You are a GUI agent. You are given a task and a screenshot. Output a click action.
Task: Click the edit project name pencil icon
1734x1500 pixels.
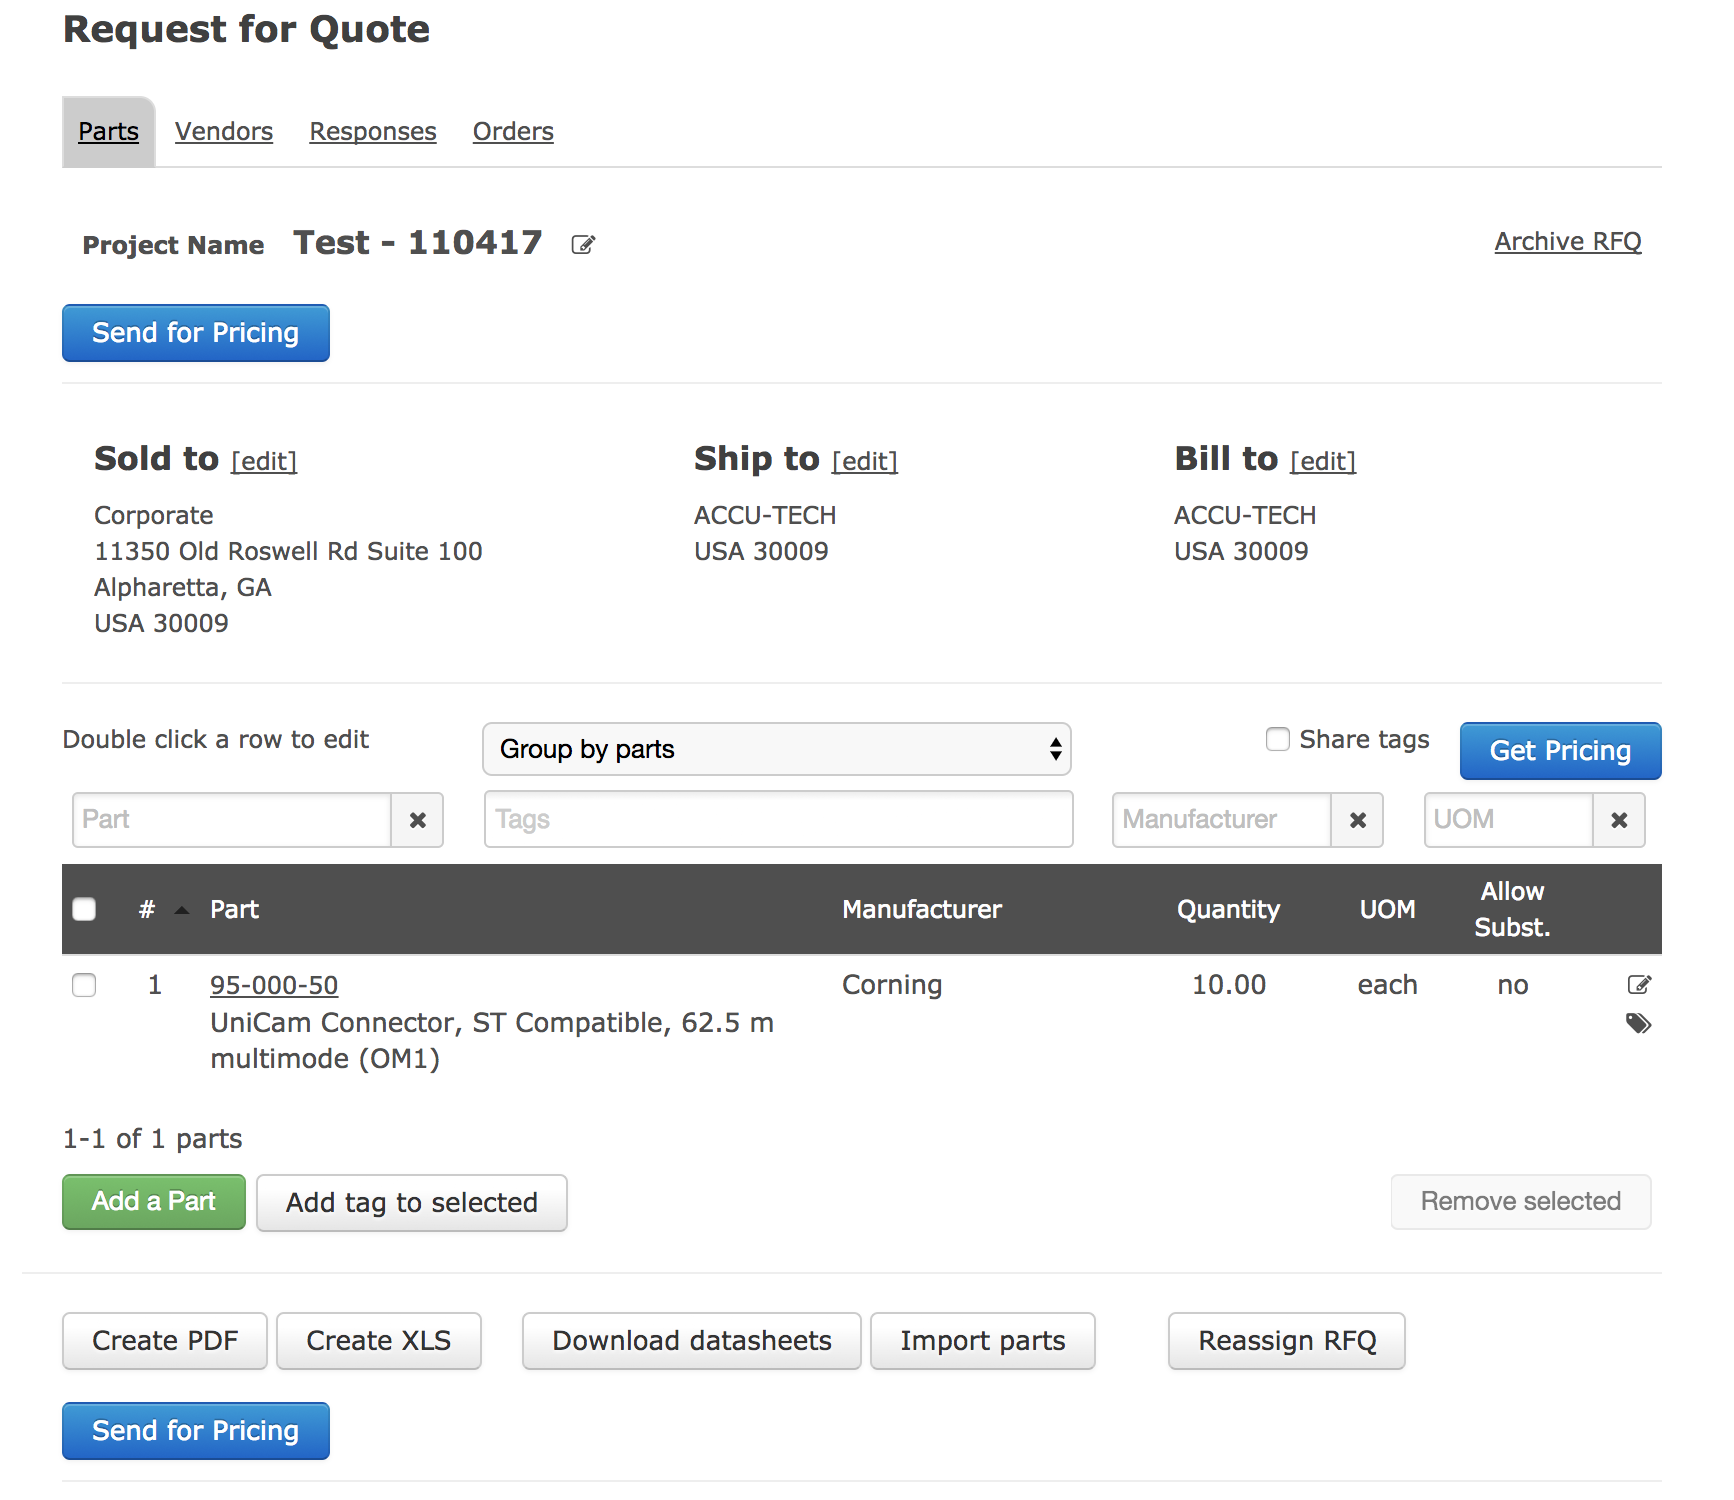click(583, 245)
